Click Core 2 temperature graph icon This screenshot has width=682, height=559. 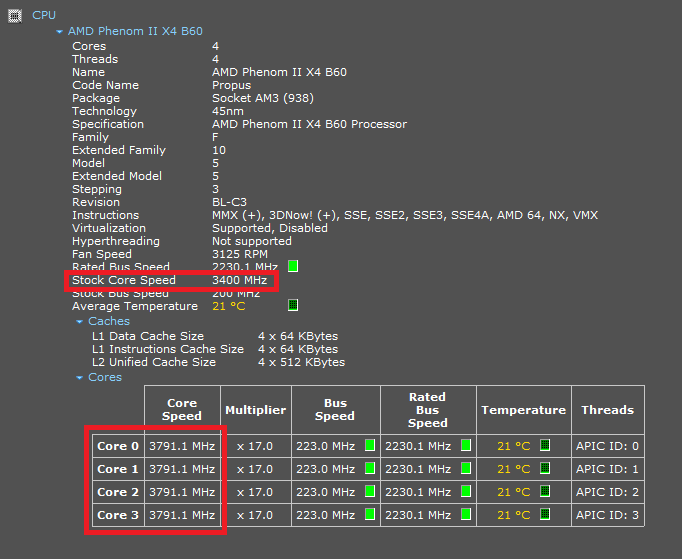point(545,491)
